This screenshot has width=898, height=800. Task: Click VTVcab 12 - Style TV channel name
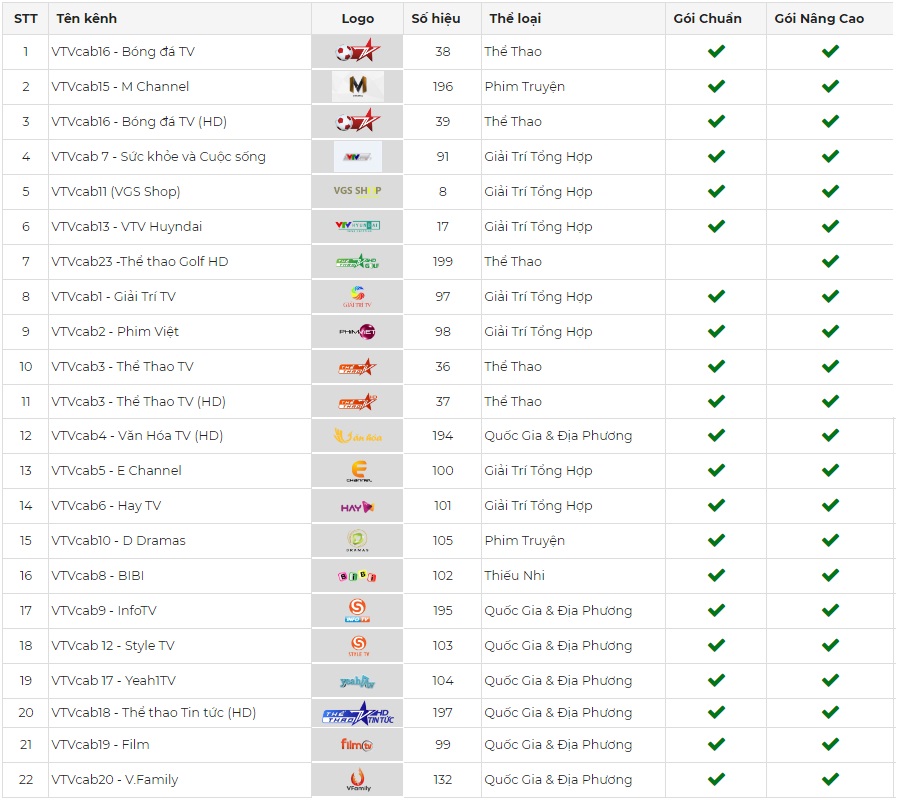point(113,645)
